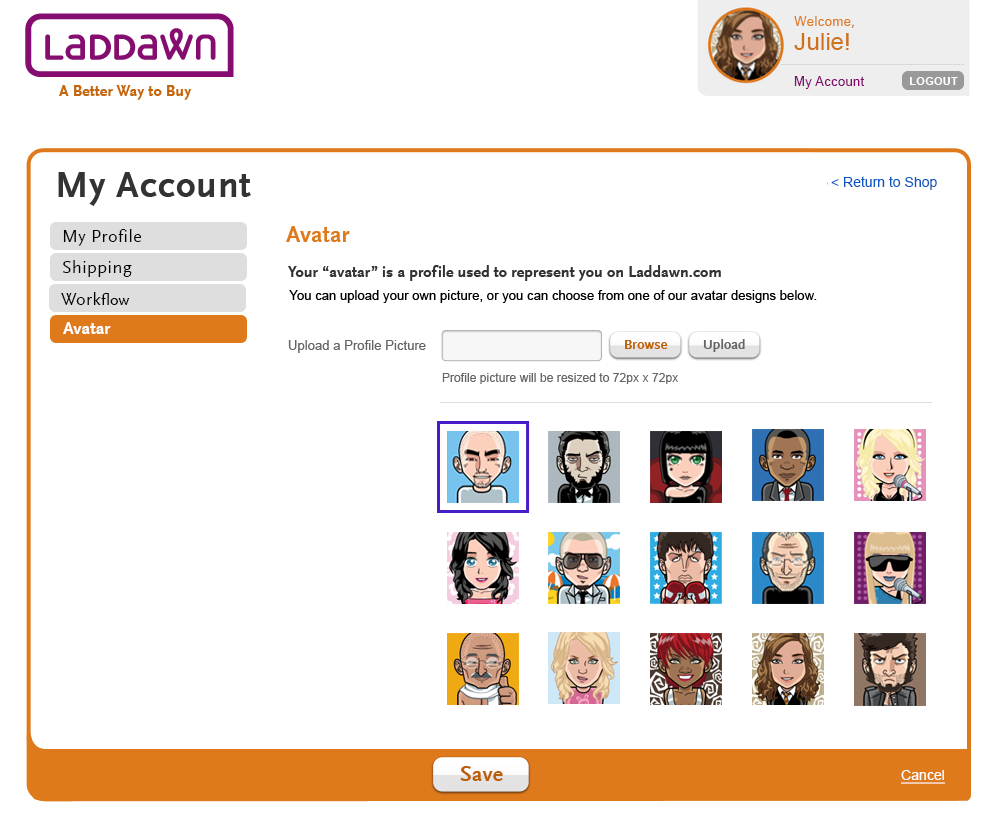This screenshot has width=999, height=819.
Task: Pick the black-haired woman avatar with green eyes
Action: click(686, 467)
